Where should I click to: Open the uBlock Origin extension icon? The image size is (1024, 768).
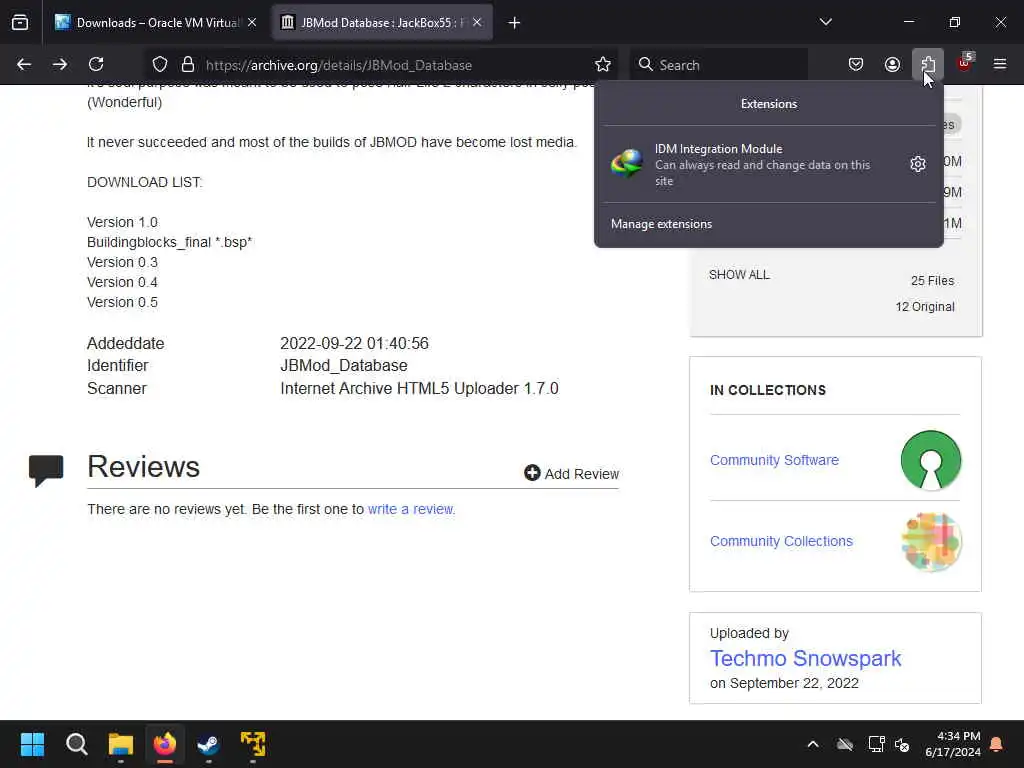coord(965,64)
